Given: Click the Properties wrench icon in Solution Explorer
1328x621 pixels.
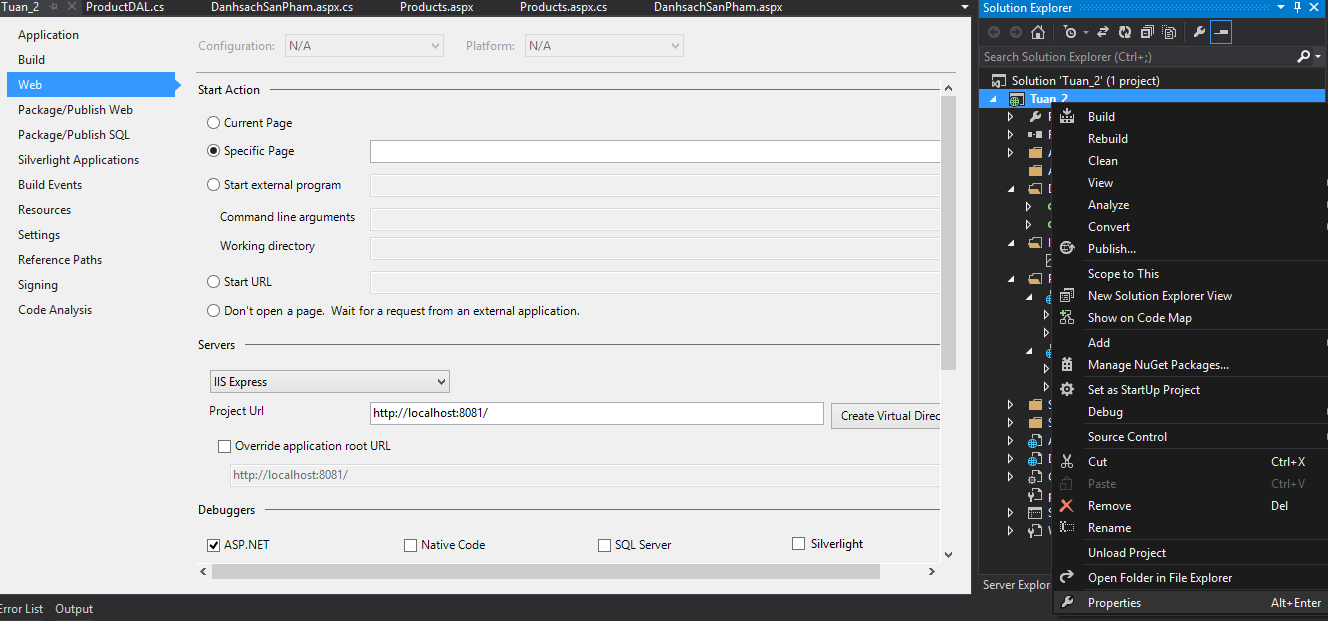Looking at the screenshot, I should click(x=1198, y=31).
